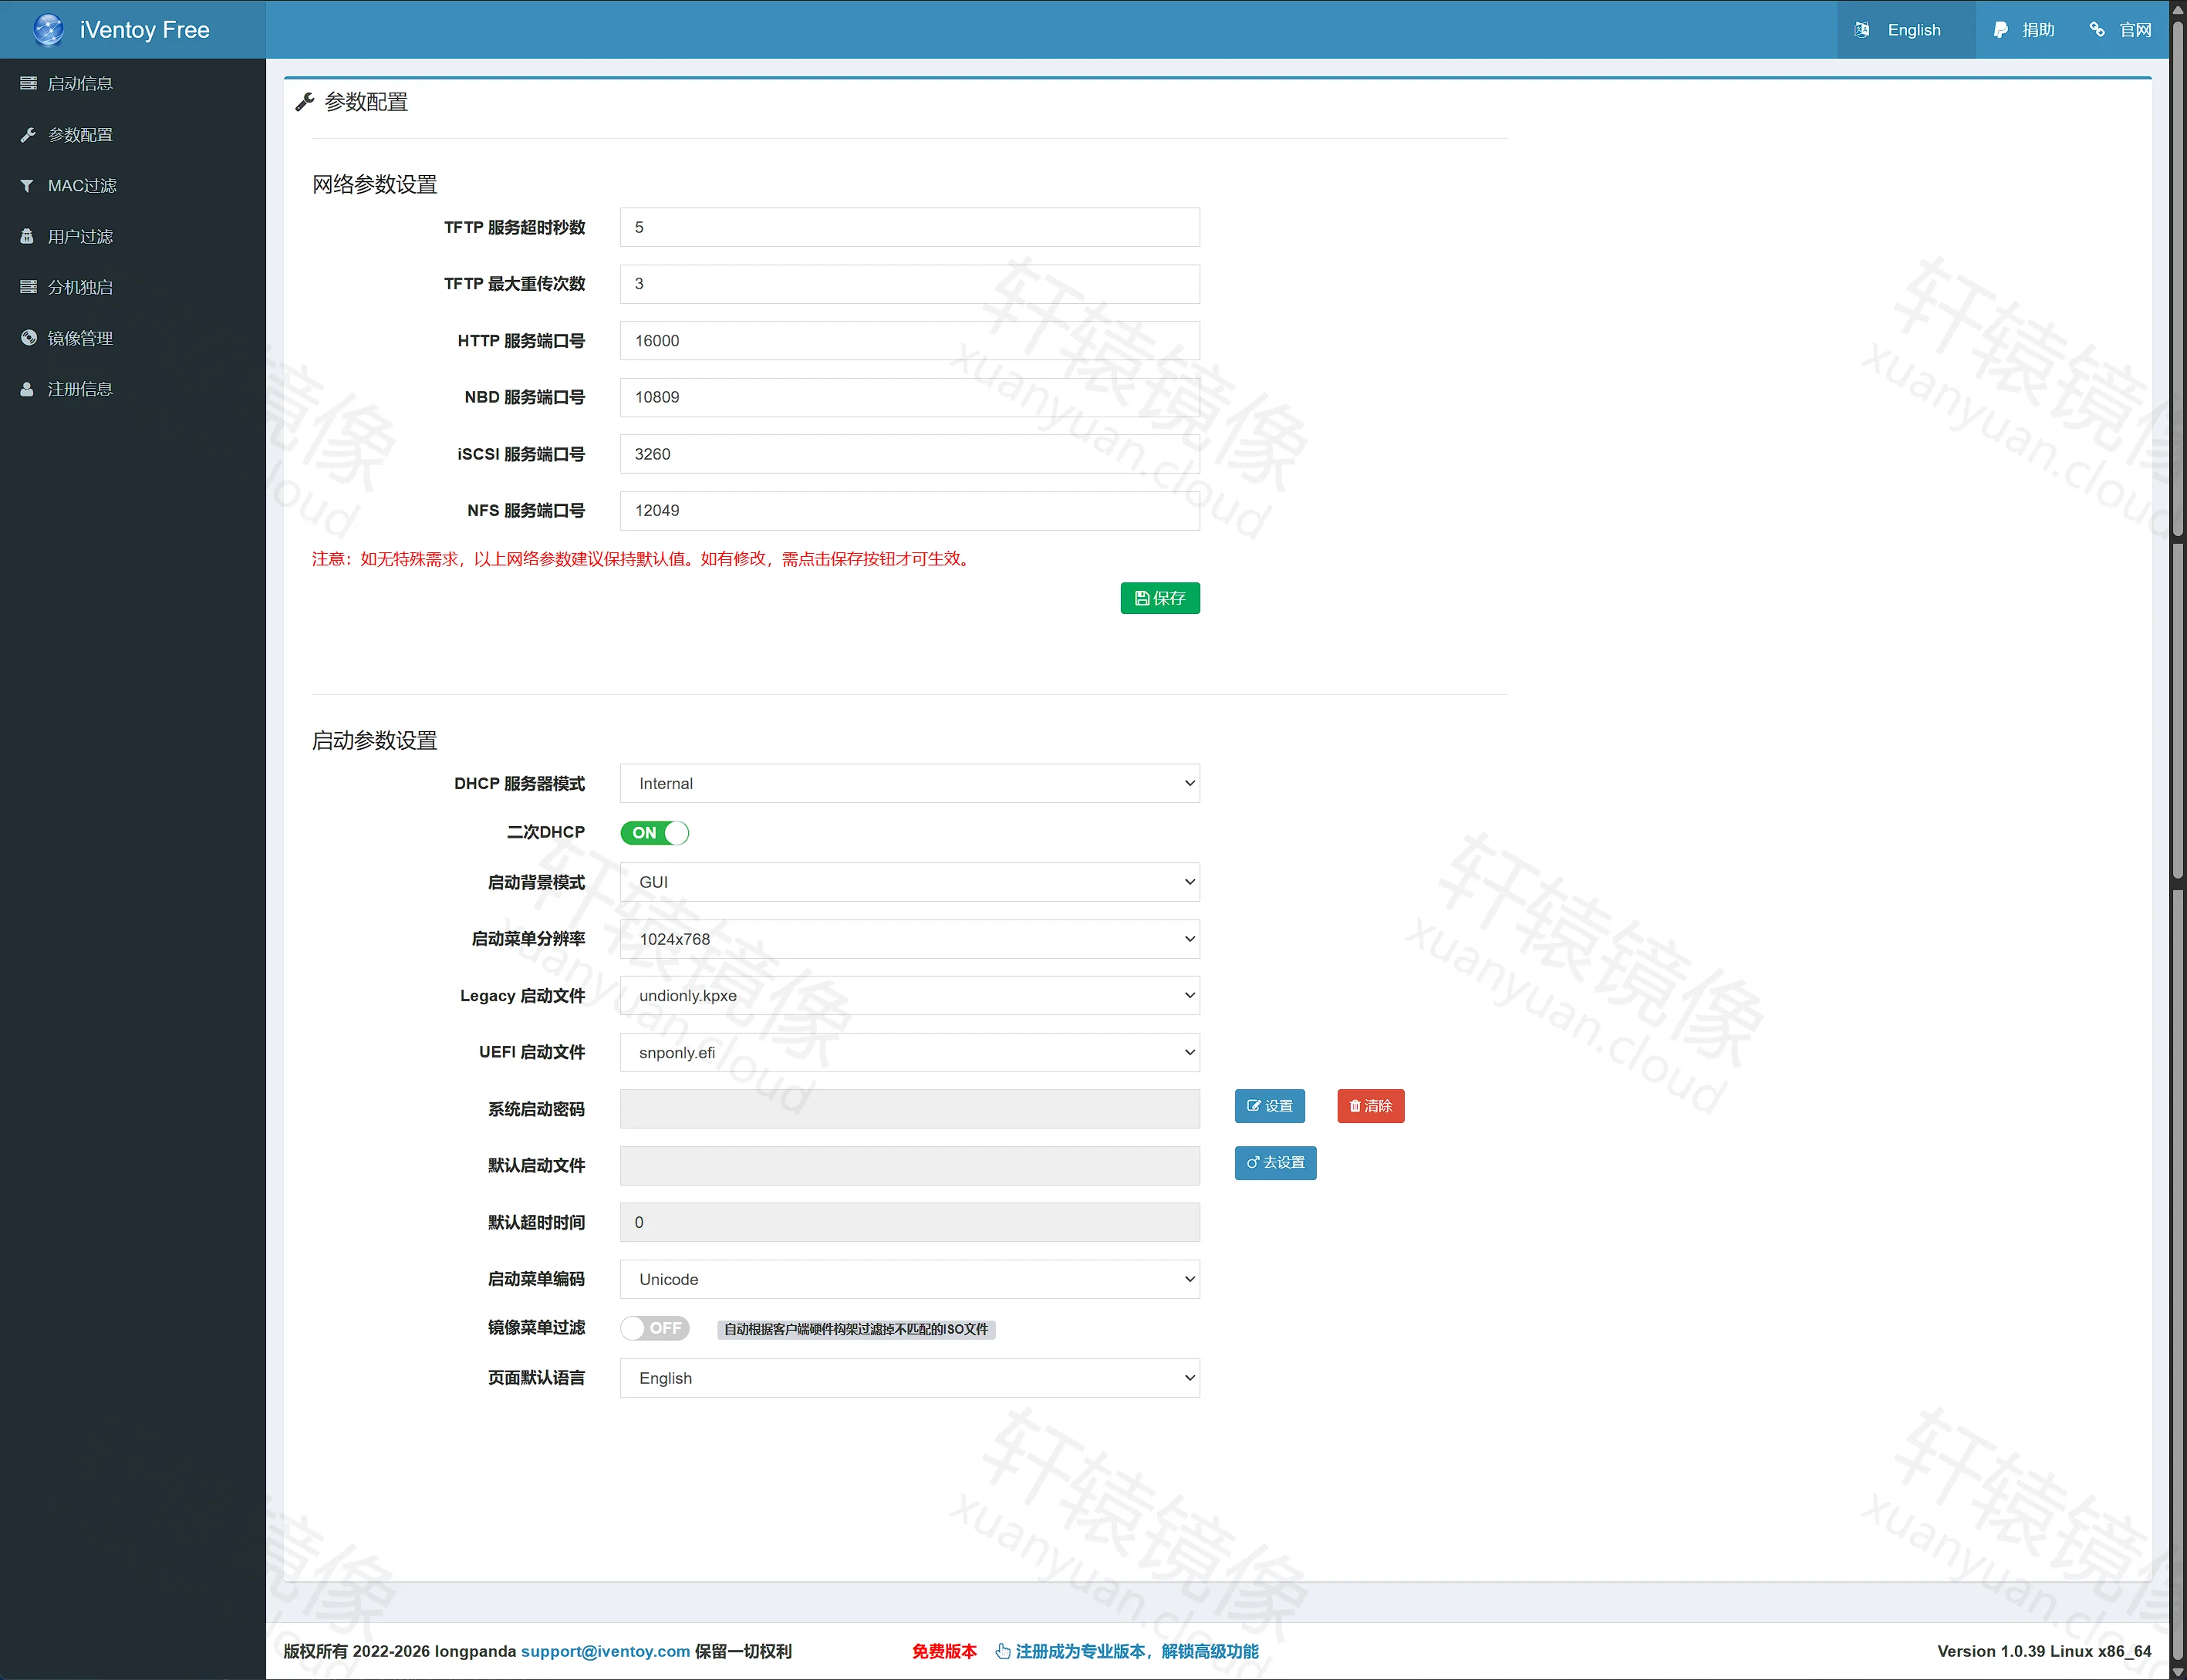Click the 自动根据客户端硬件构架过滤 hint label
This screenshot has width=2187, height=1680.
point(856,1329)
